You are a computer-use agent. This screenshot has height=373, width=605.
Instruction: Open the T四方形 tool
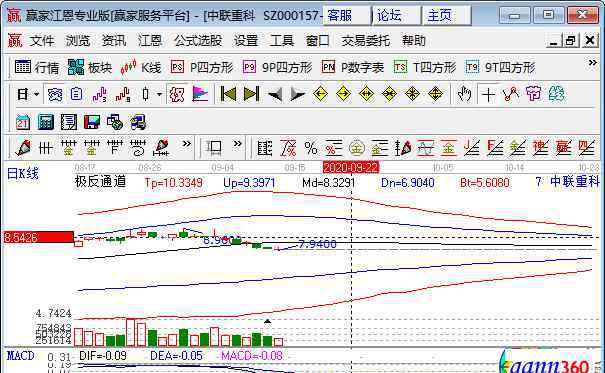425,68
